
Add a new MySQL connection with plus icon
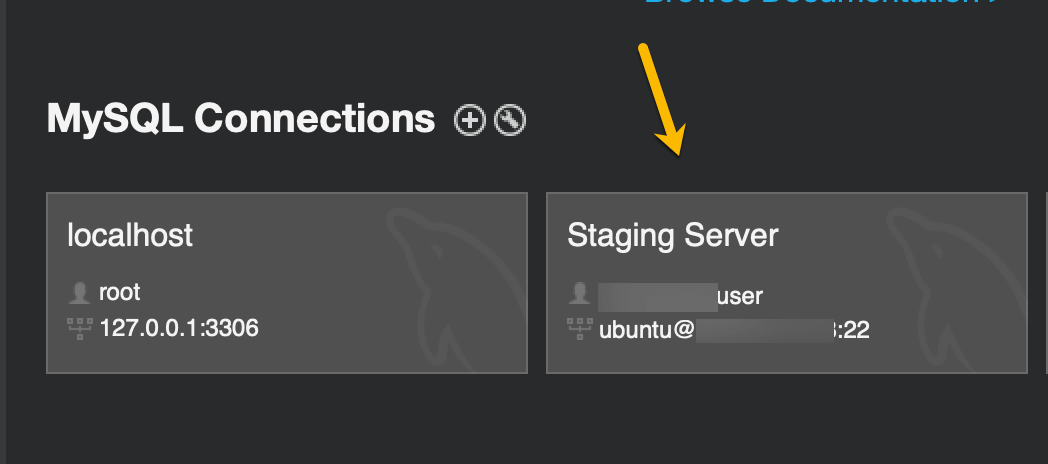[470, 121]
